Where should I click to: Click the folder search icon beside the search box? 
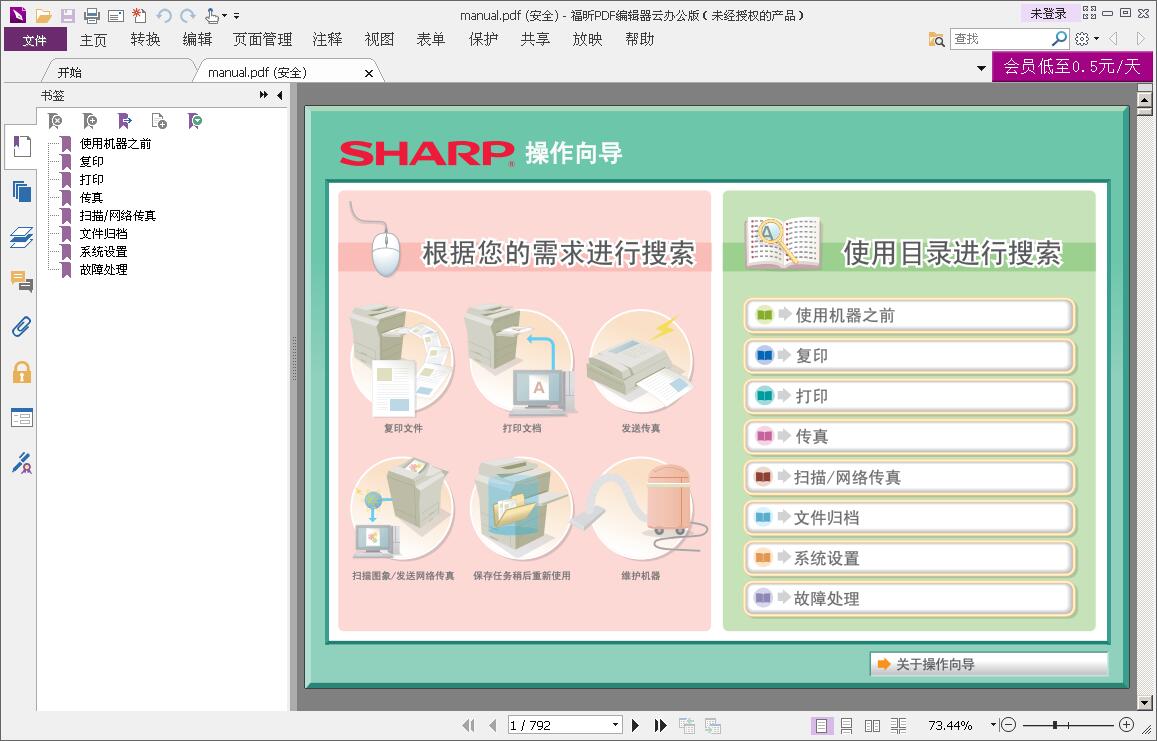coord(936,39)
